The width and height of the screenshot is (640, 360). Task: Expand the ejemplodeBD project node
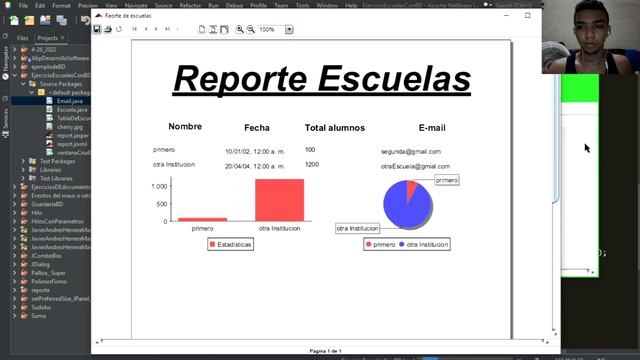15,67
